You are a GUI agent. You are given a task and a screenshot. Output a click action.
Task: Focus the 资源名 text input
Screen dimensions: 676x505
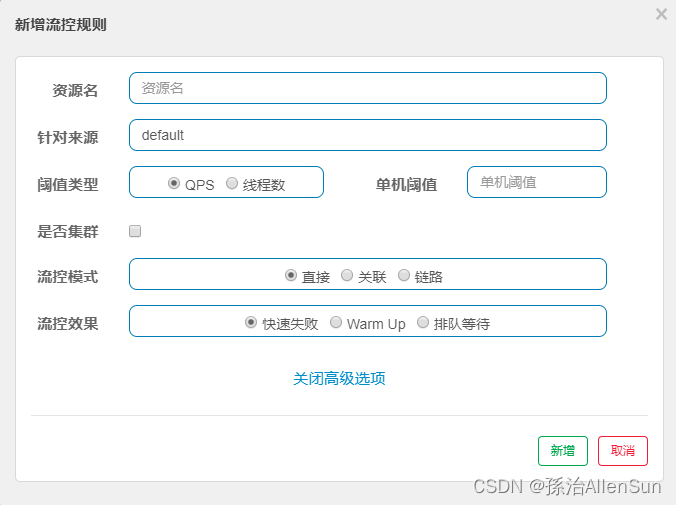[x=368, y=88]
